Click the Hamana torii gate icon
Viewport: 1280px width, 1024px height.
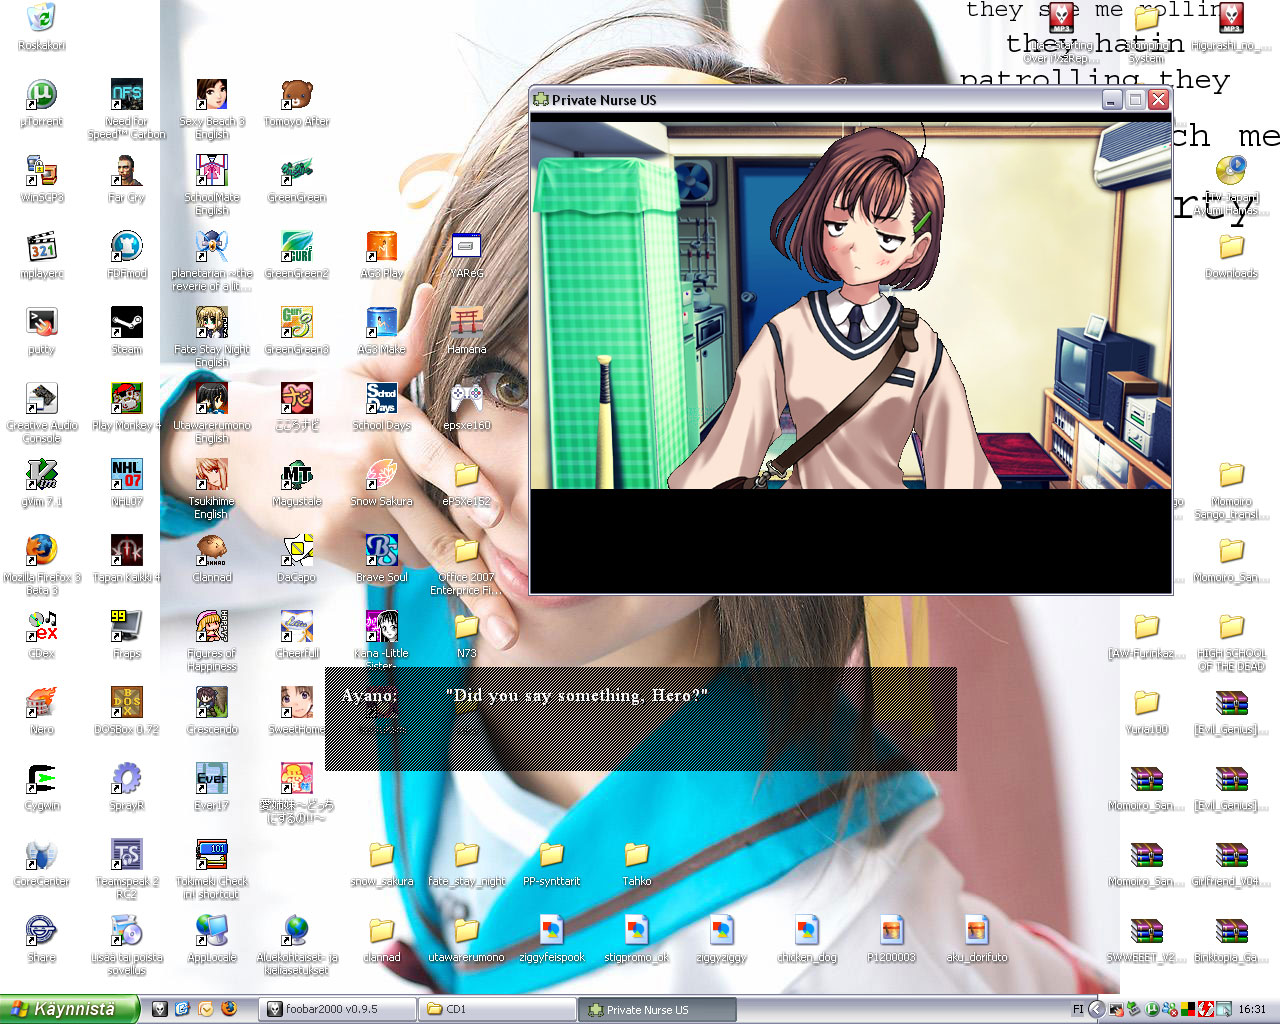point(467,323)
